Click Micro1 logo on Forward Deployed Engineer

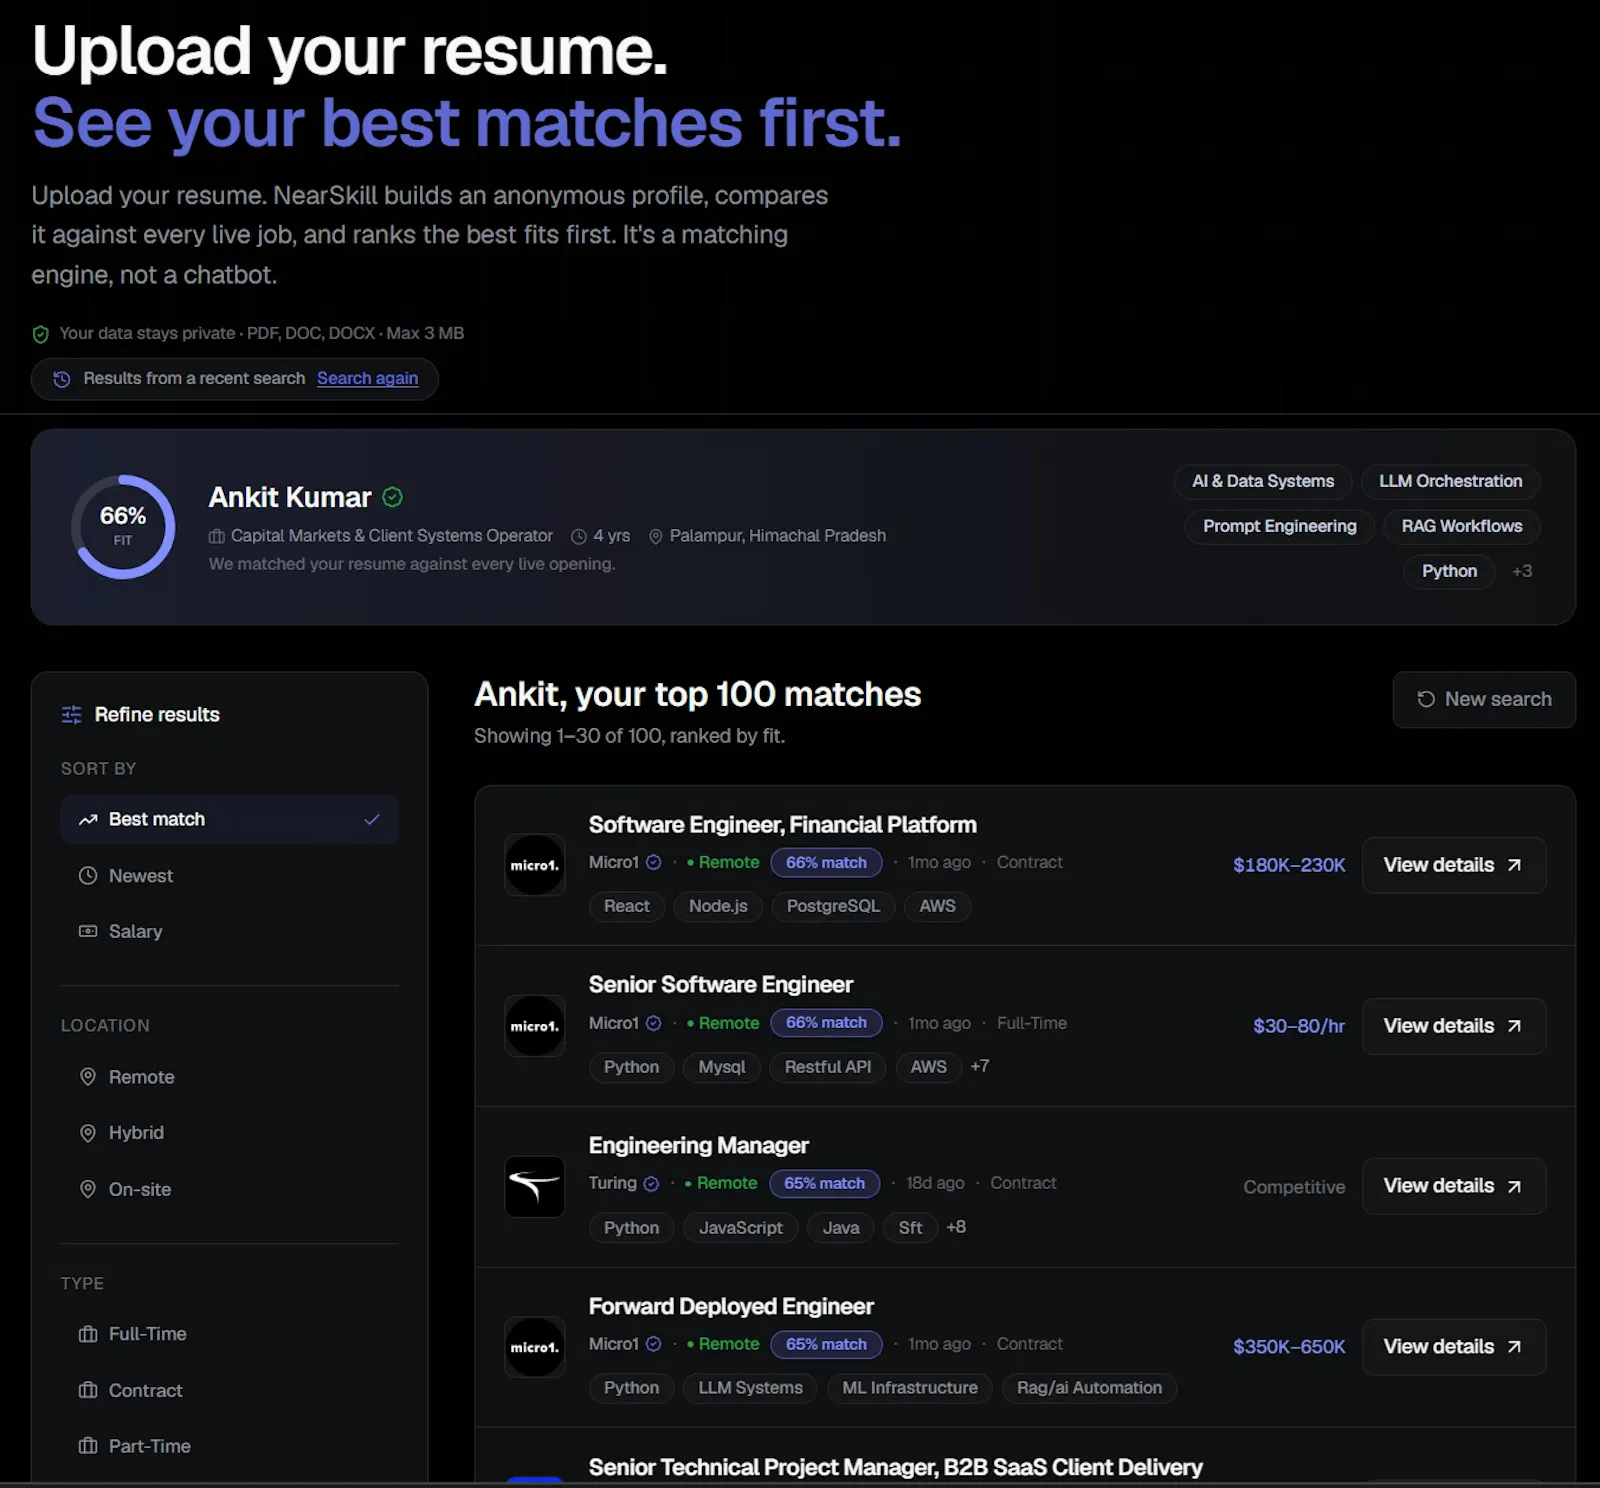pyautogui.click(x=535, y=1347)
